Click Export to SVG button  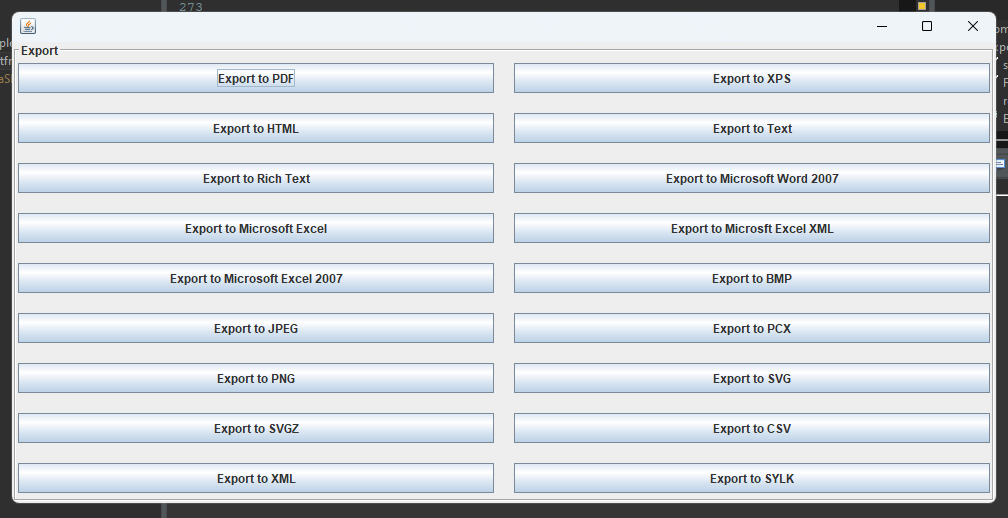coord(752,379)
